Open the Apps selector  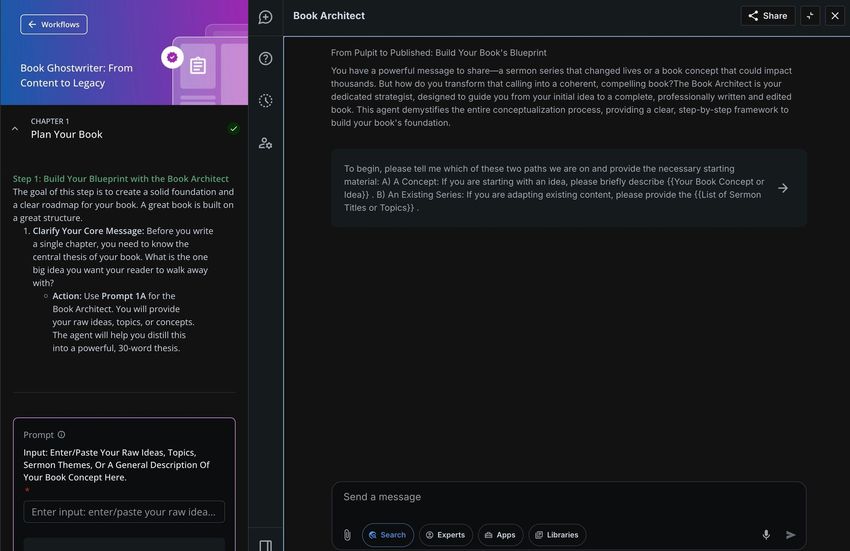[x=500, y=535]
